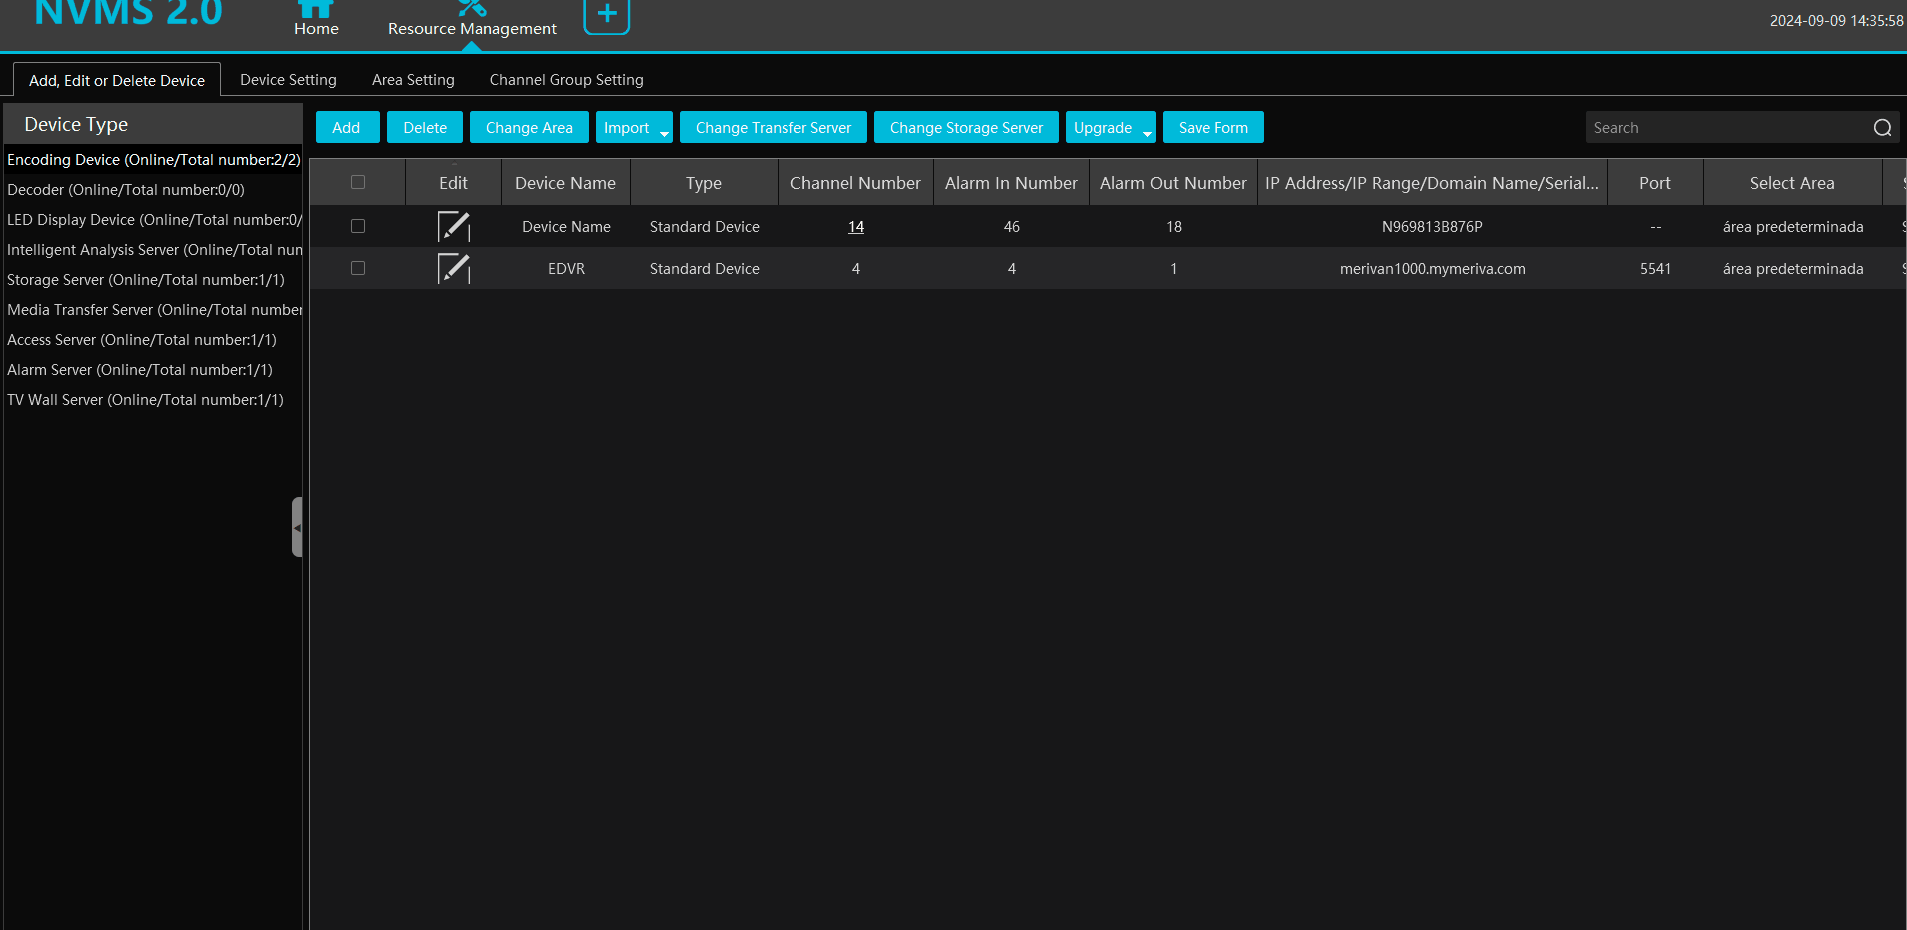Collapse the Device Type side panel handle
This screenshot has width=1907, height=930.
297,527
